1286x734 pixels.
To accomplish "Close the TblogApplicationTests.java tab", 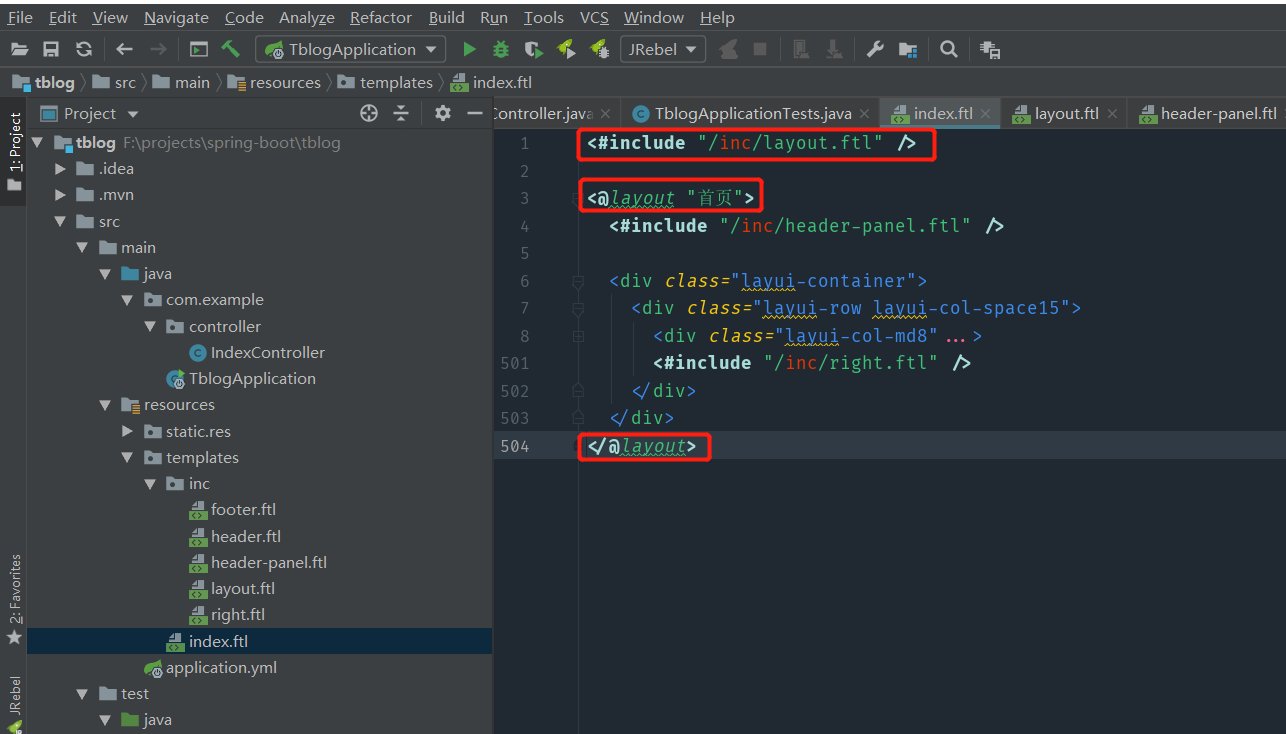I will pyautogui.click(x=864, y=114).
